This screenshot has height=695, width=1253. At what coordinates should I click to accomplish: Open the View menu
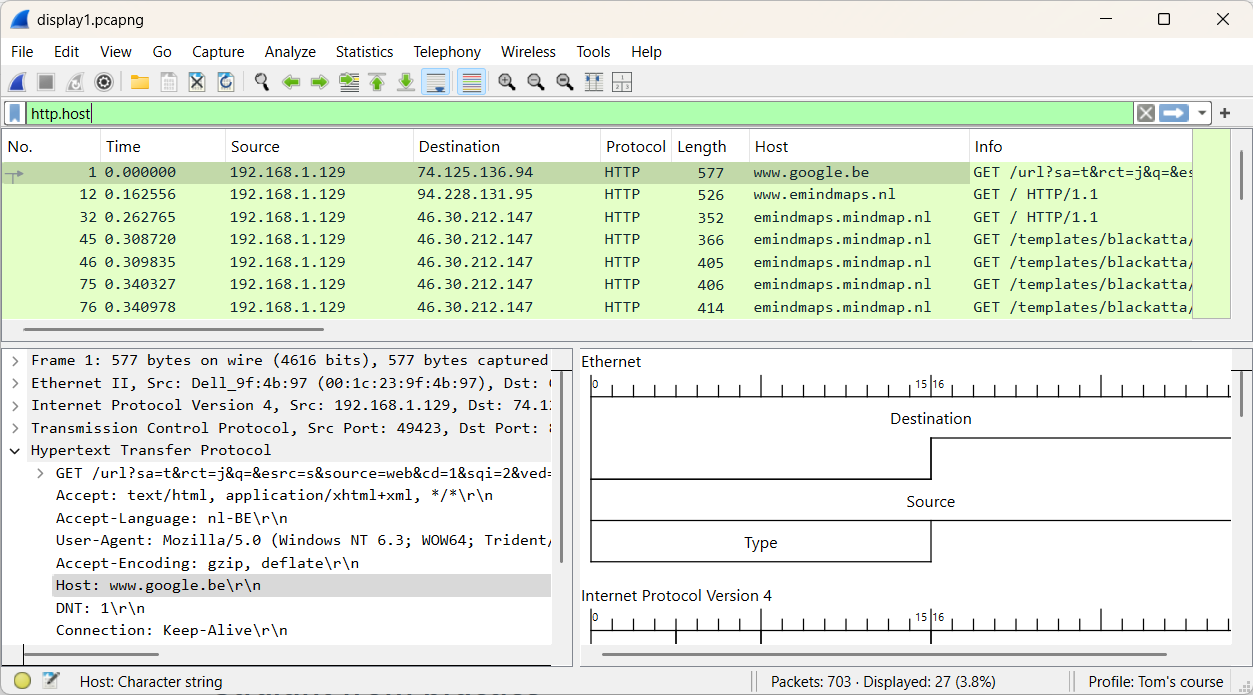click(116, 52)
